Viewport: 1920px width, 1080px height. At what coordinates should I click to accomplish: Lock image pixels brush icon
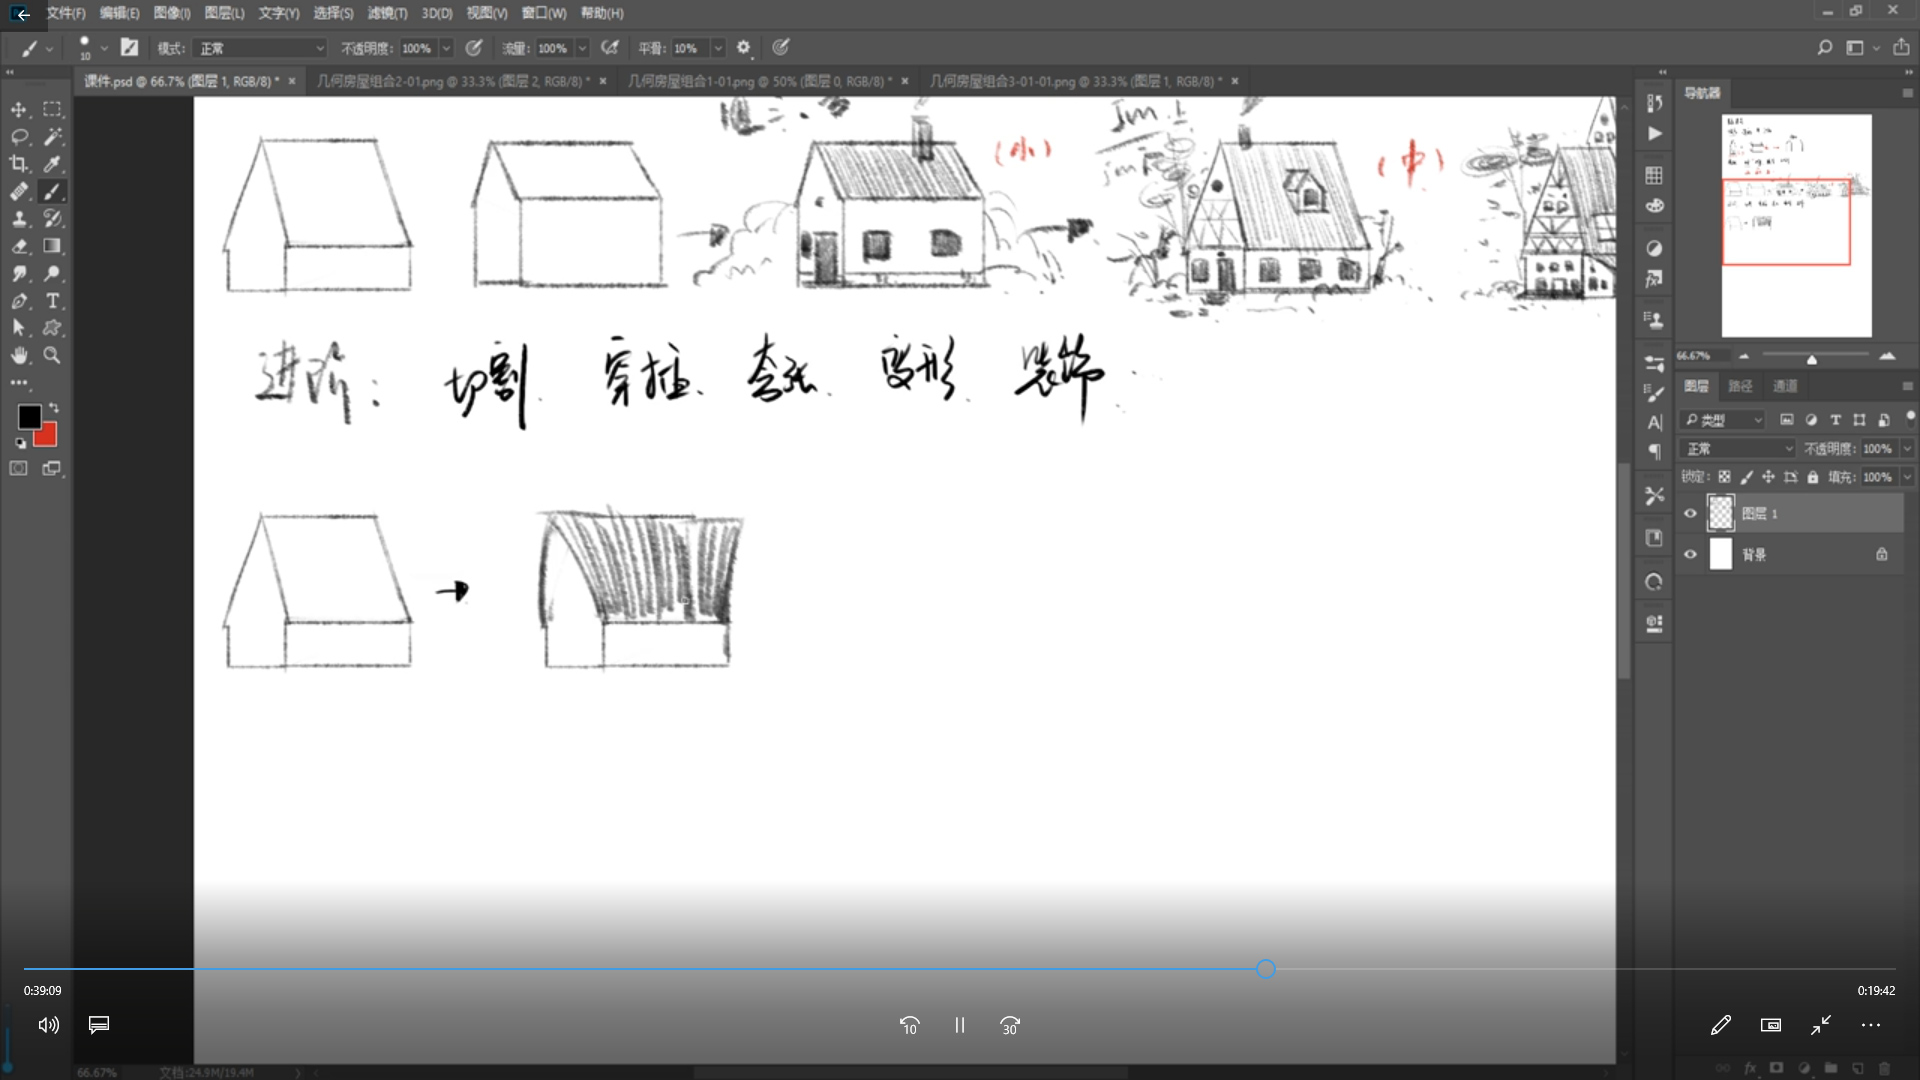(x=1746, y=477)
